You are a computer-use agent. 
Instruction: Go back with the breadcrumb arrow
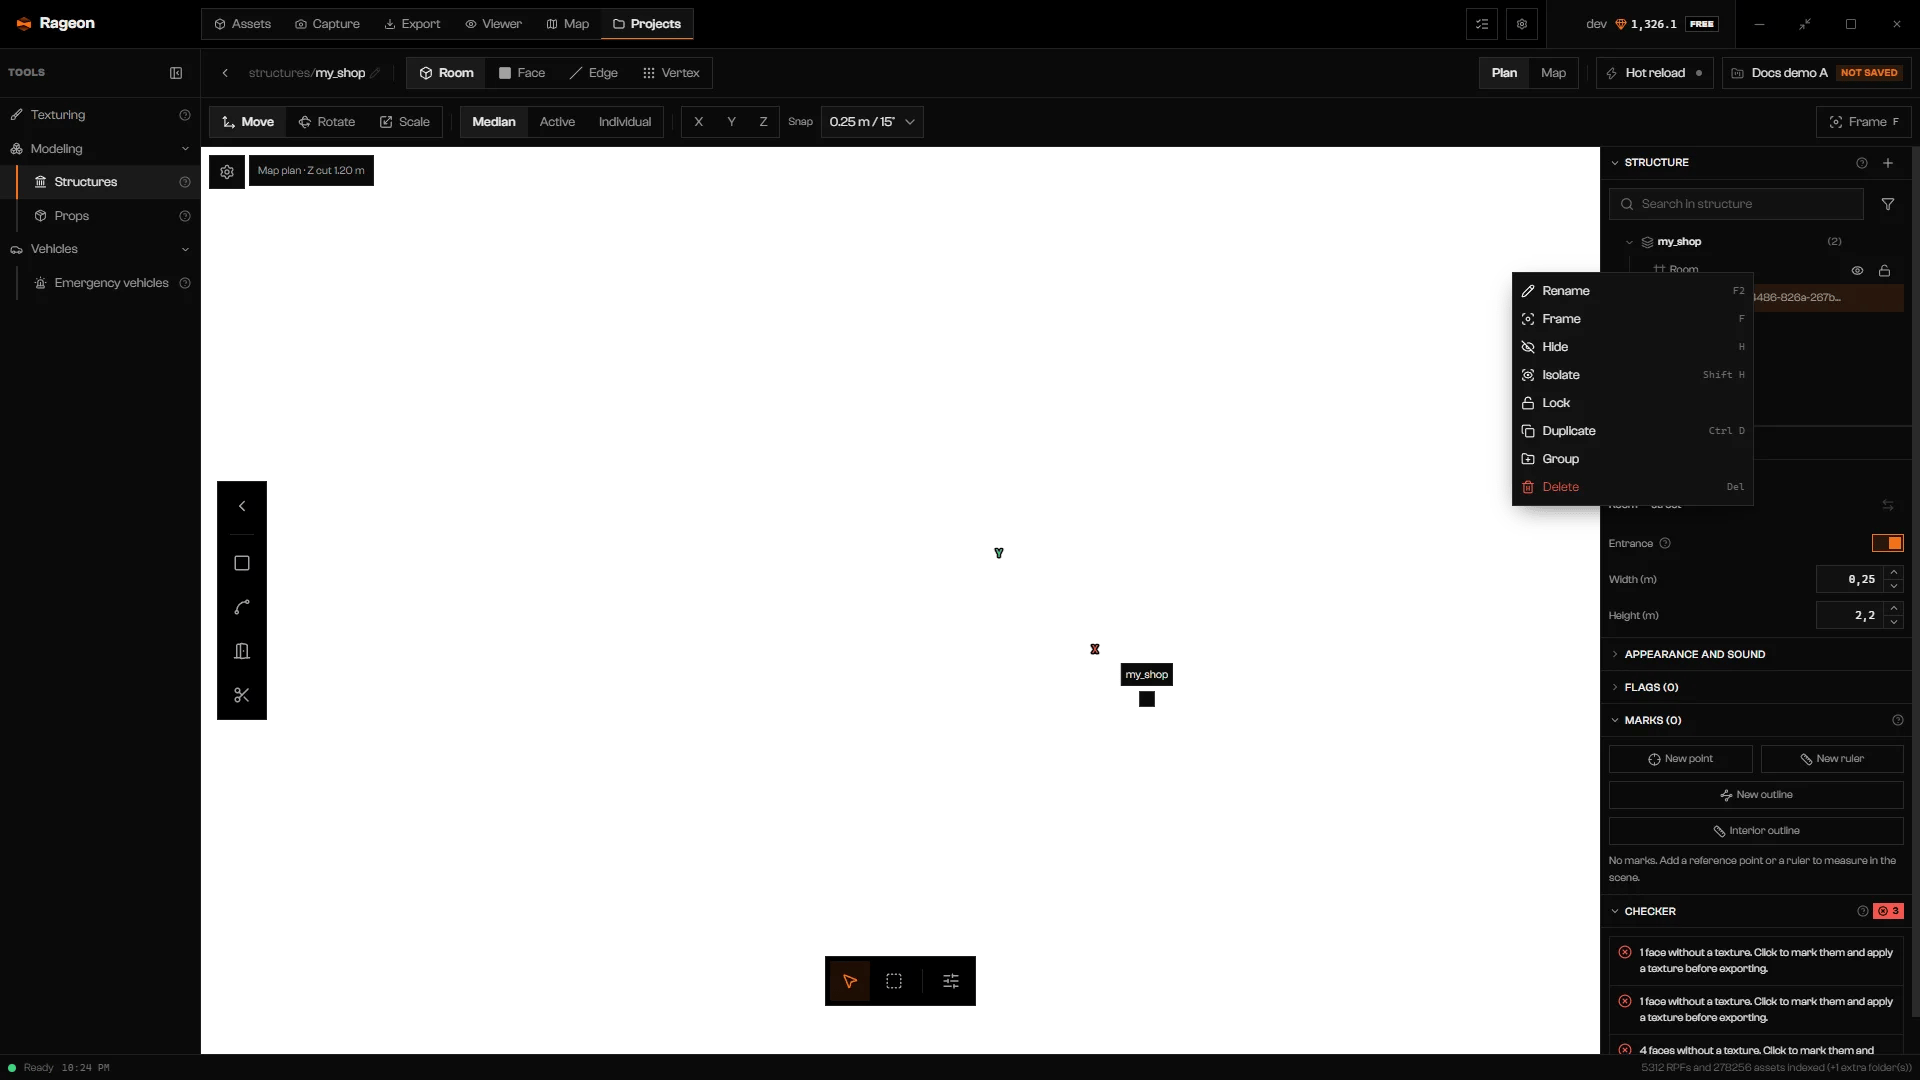(225, 73)
